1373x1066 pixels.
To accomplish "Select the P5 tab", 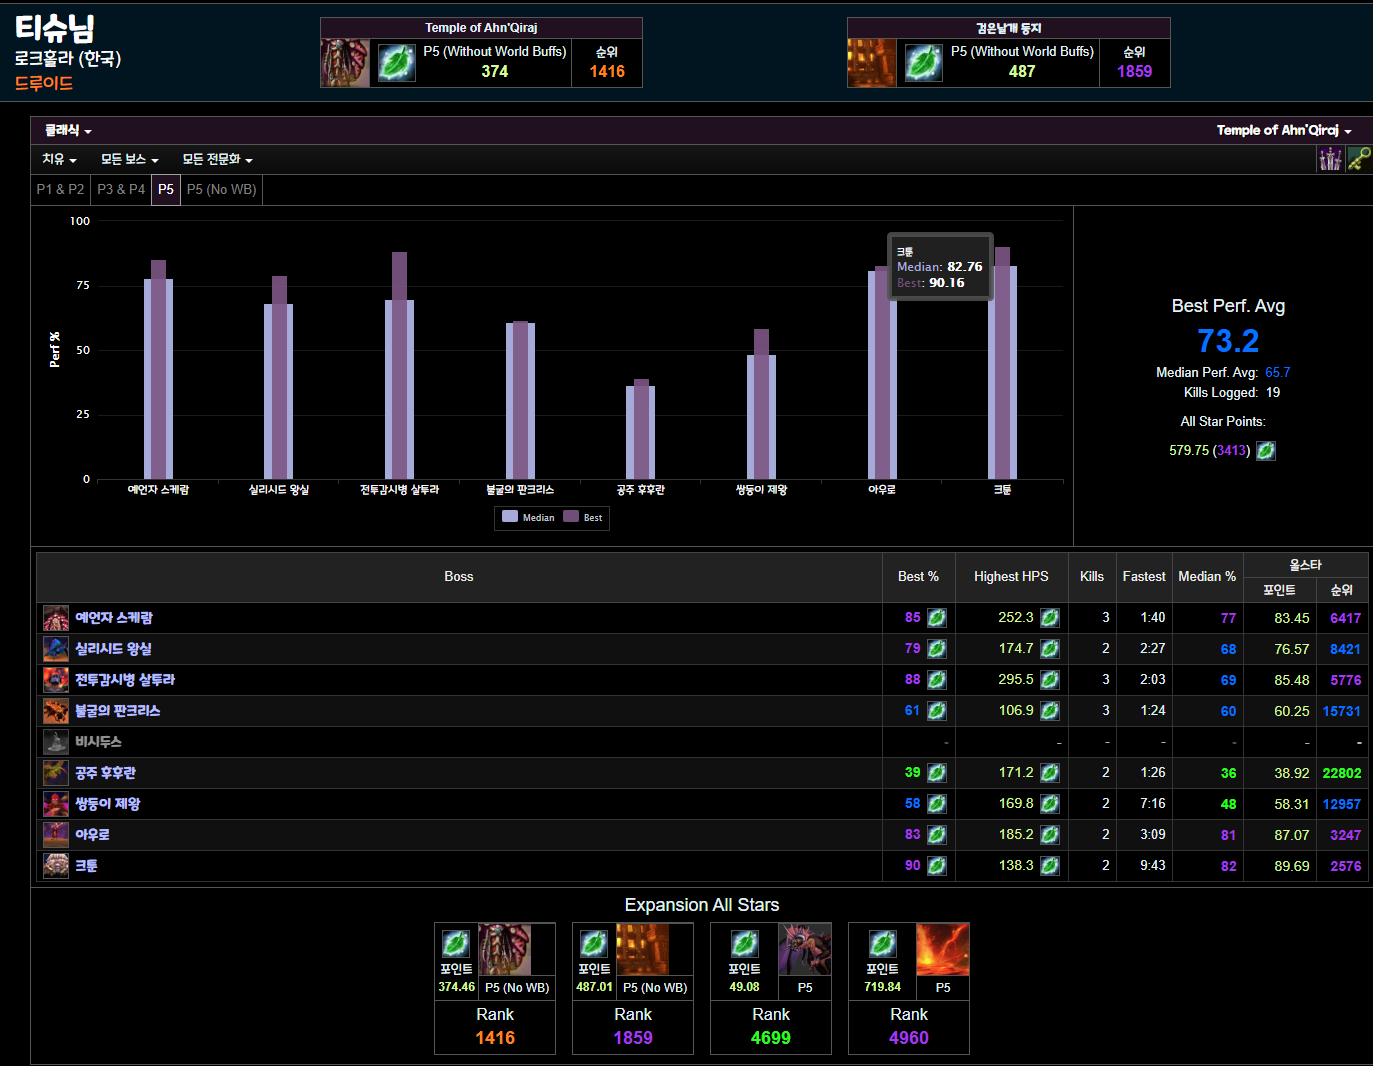I will point(166,189).
